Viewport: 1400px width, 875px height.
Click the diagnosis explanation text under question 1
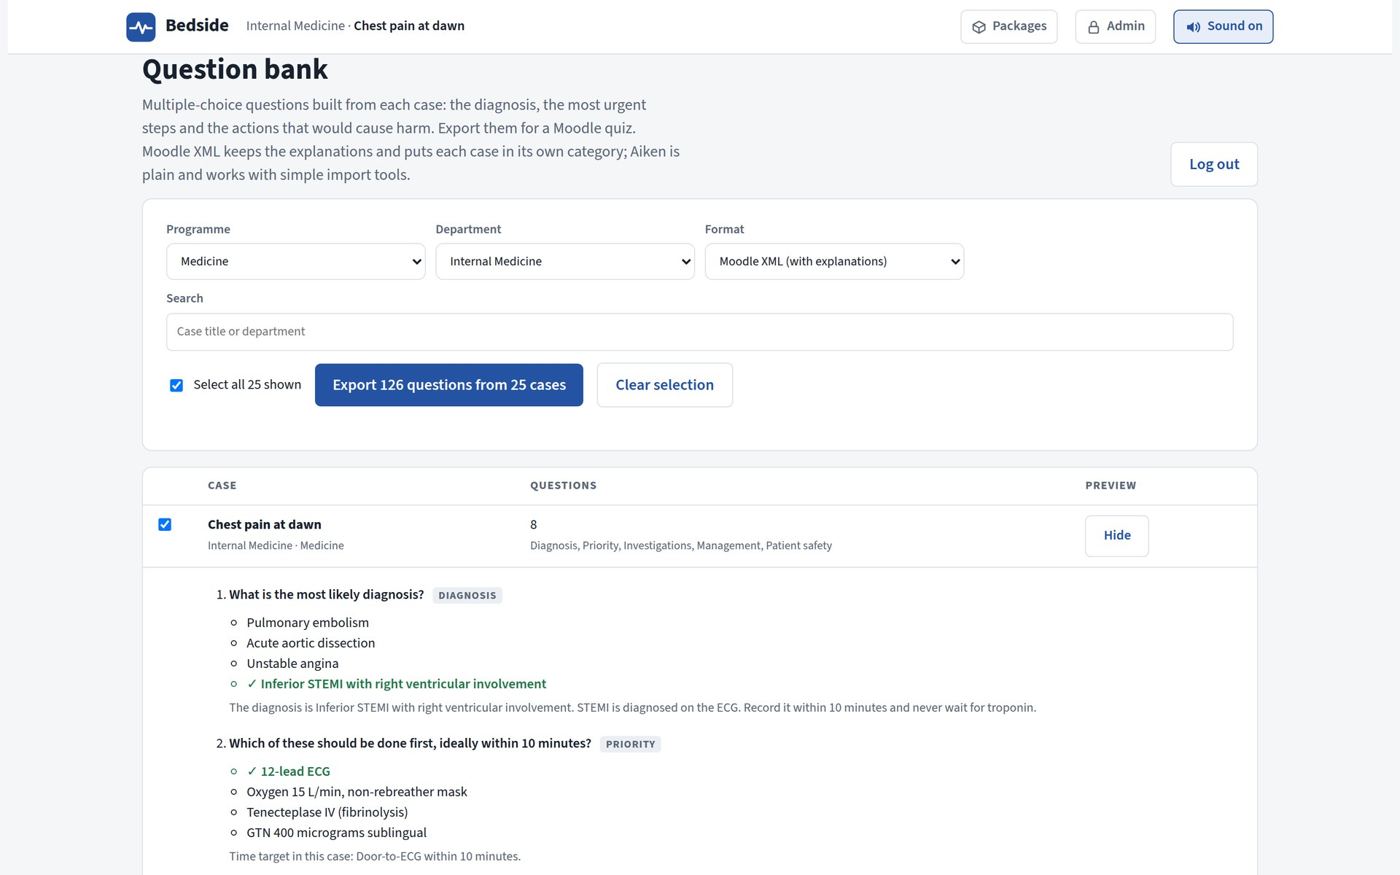click(633, 708)
